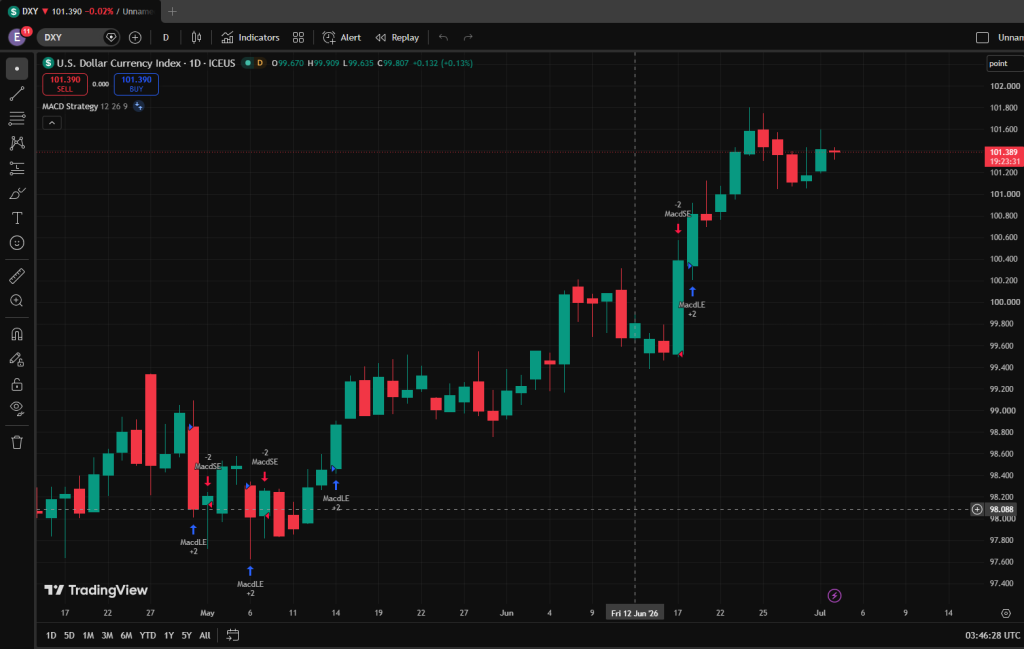This screenshot has height=649, width=1024.
Task: Click the 101.390 BUY button
Action: pos(136,84)
